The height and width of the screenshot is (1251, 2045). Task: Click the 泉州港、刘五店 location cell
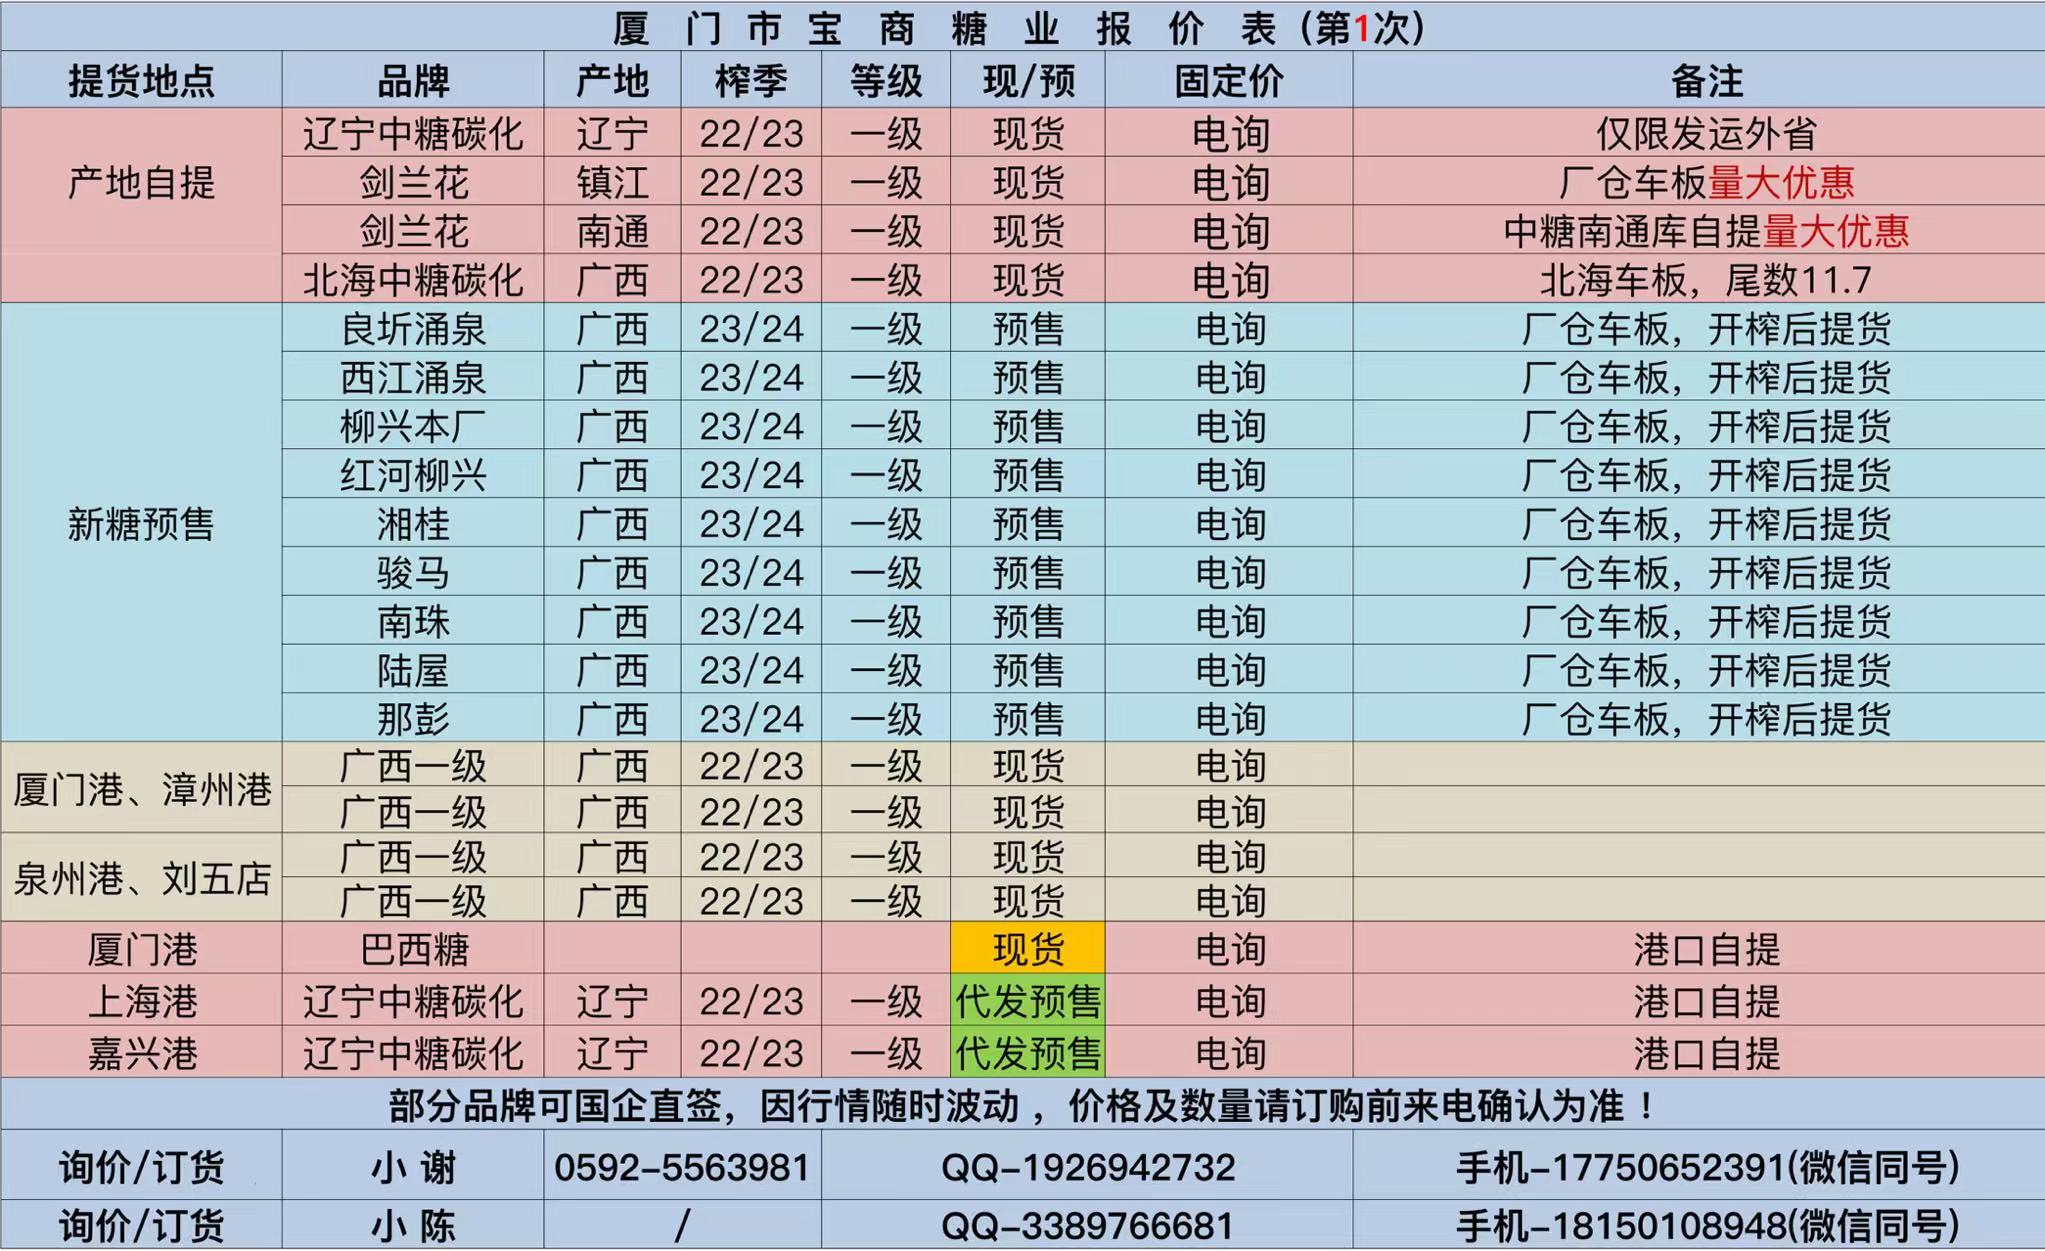(x=141, y=878)
